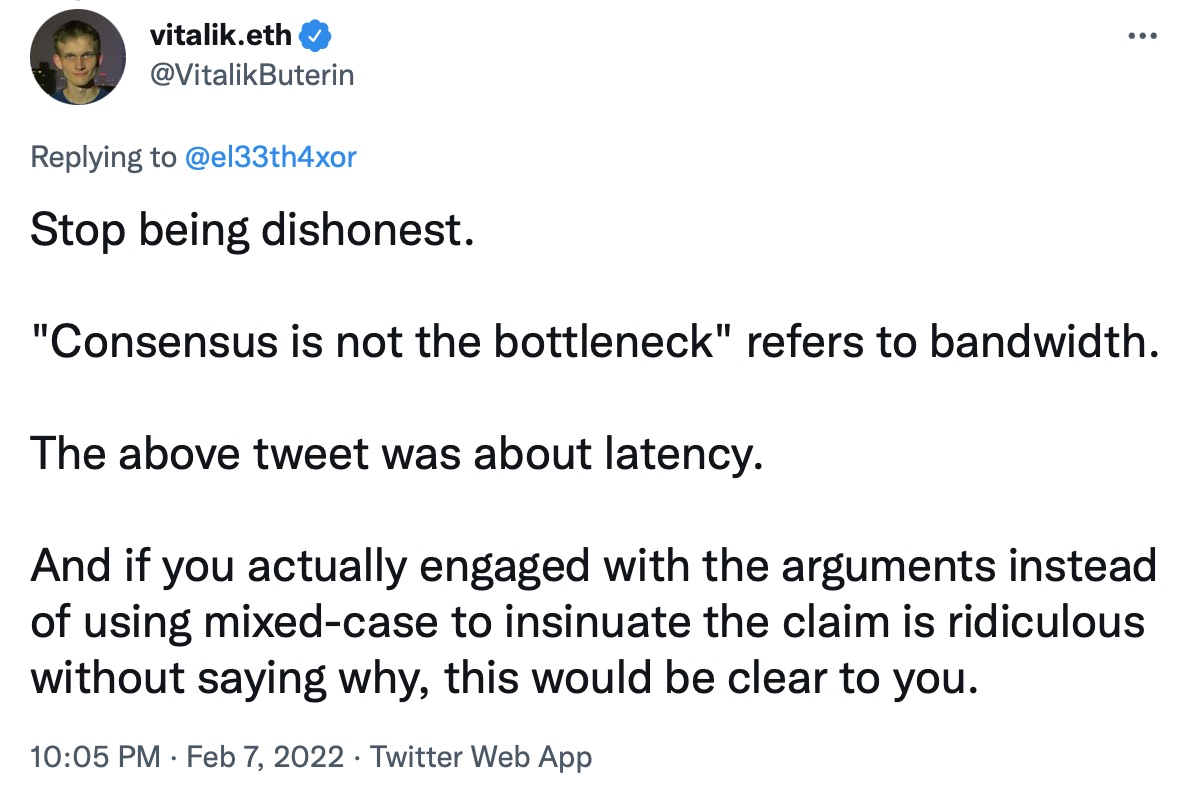Viewport: 1194px width, 808px height.
Task: Click the blue verified checkmark badge
Action: click(x=317, y=36)
